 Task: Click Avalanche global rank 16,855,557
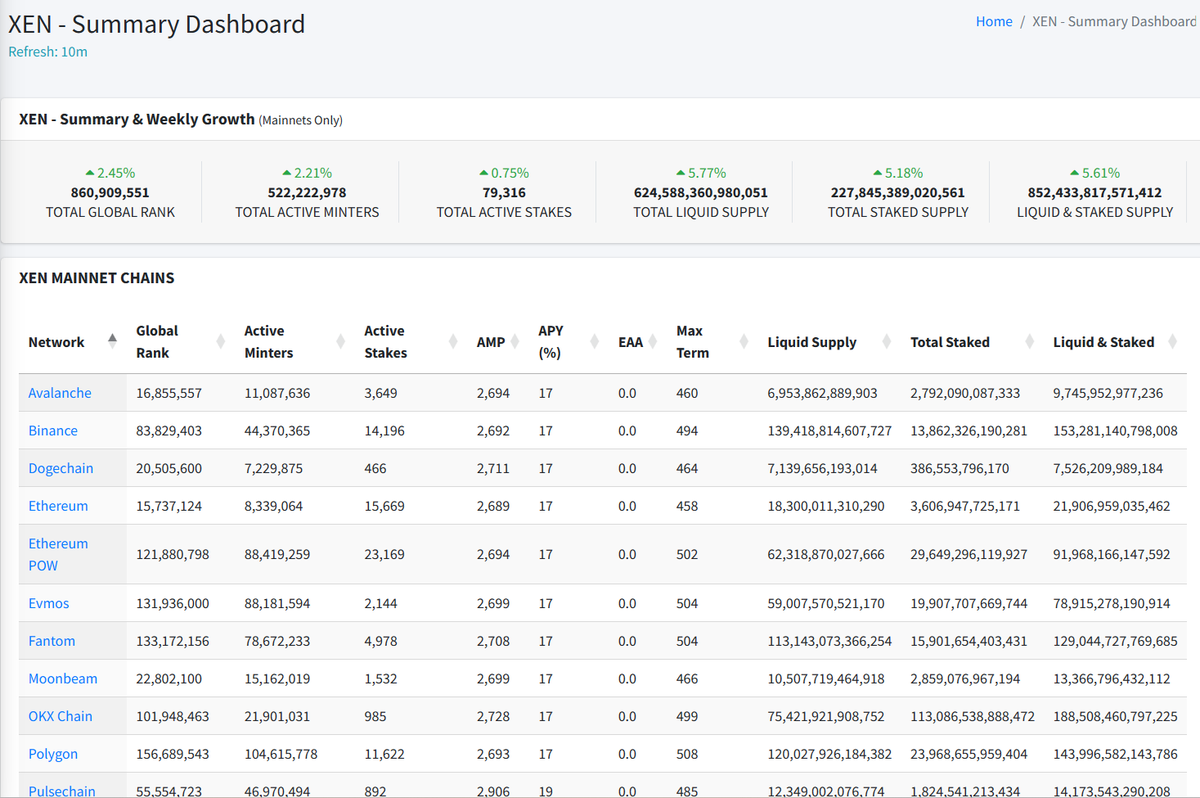[169, 393]
